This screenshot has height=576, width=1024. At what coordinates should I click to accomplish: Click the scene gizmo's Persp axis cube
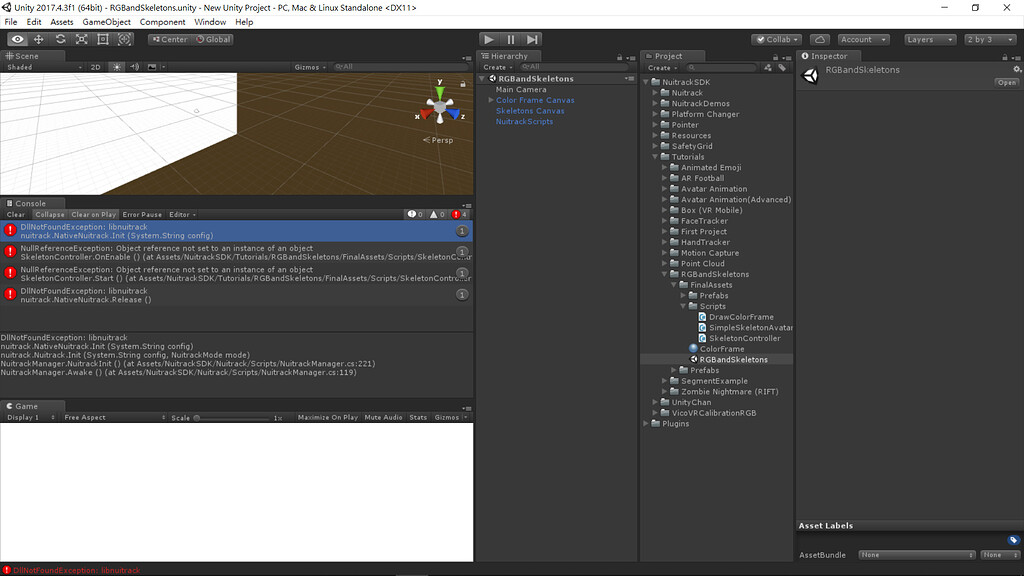(x=438, y=104)
